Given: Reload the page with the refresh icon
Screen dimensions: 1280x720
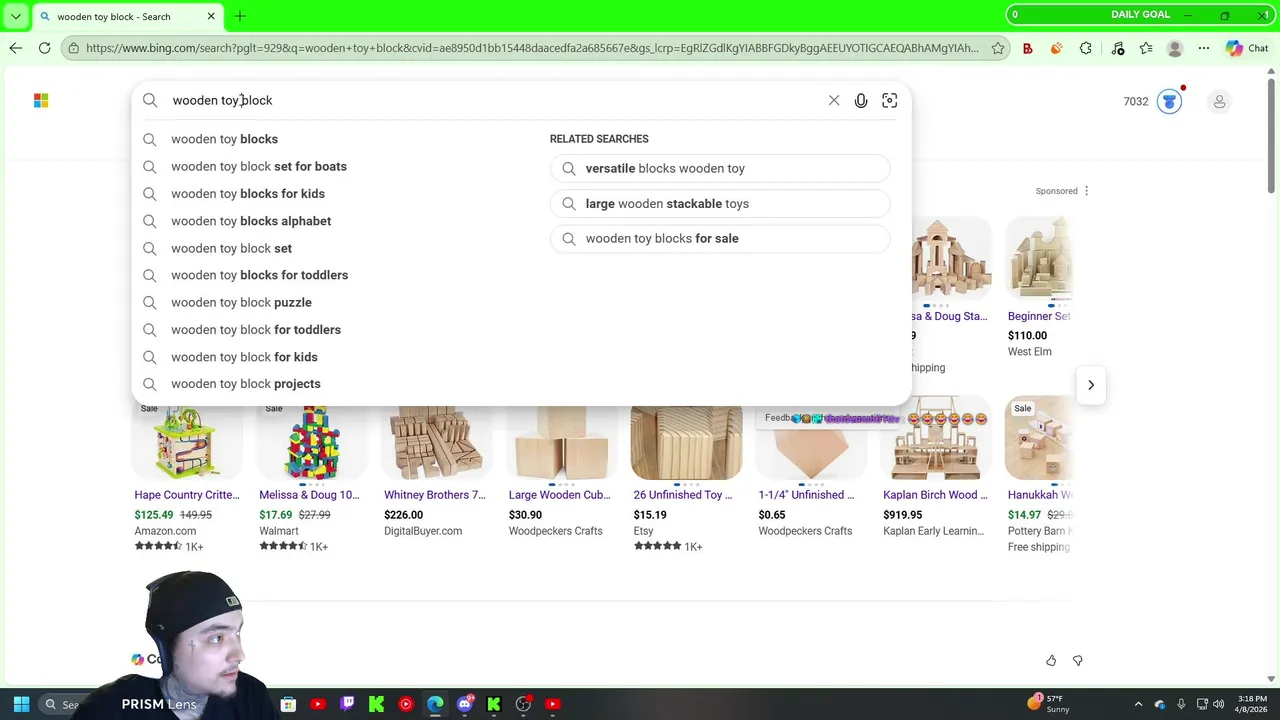Looking at the screenshot, I should 45,48.
